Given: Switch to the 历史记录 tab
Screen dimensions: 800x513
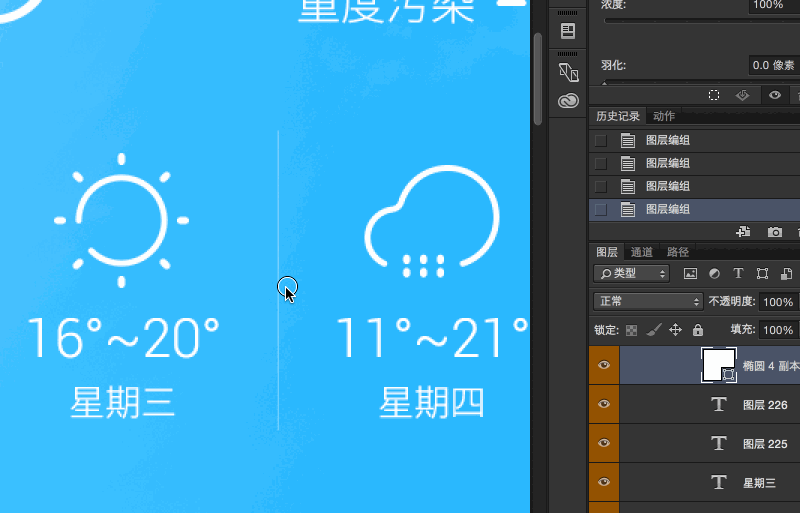Looking at the screenshot, I should tap(618, 116).
